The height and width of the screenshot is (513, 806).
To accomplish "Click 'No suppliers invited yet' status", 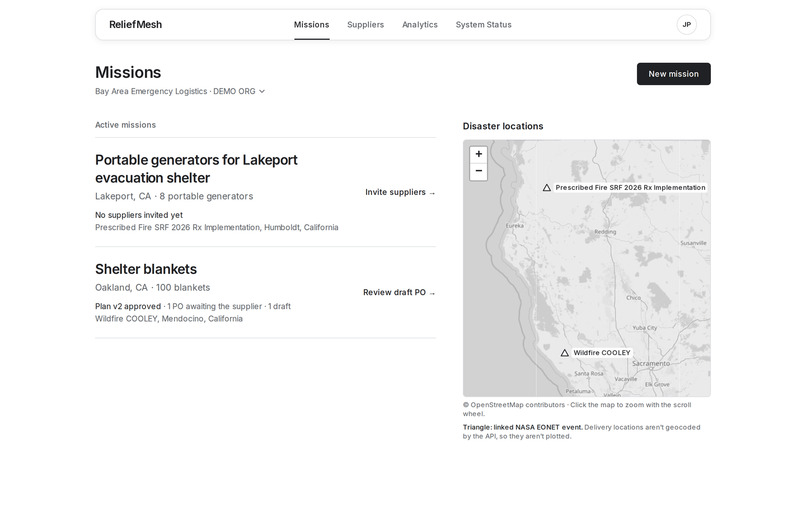I will pos(139,215).
